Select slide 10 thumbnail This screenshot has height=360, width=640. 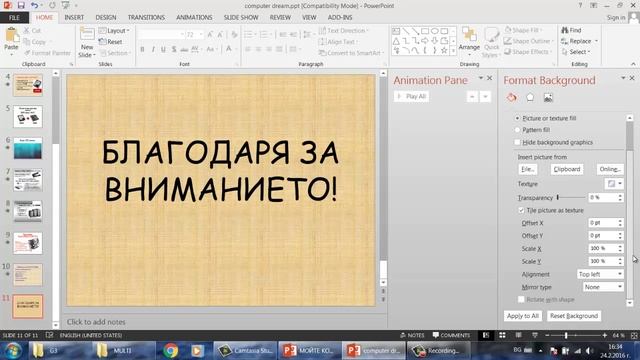[28, 275]
